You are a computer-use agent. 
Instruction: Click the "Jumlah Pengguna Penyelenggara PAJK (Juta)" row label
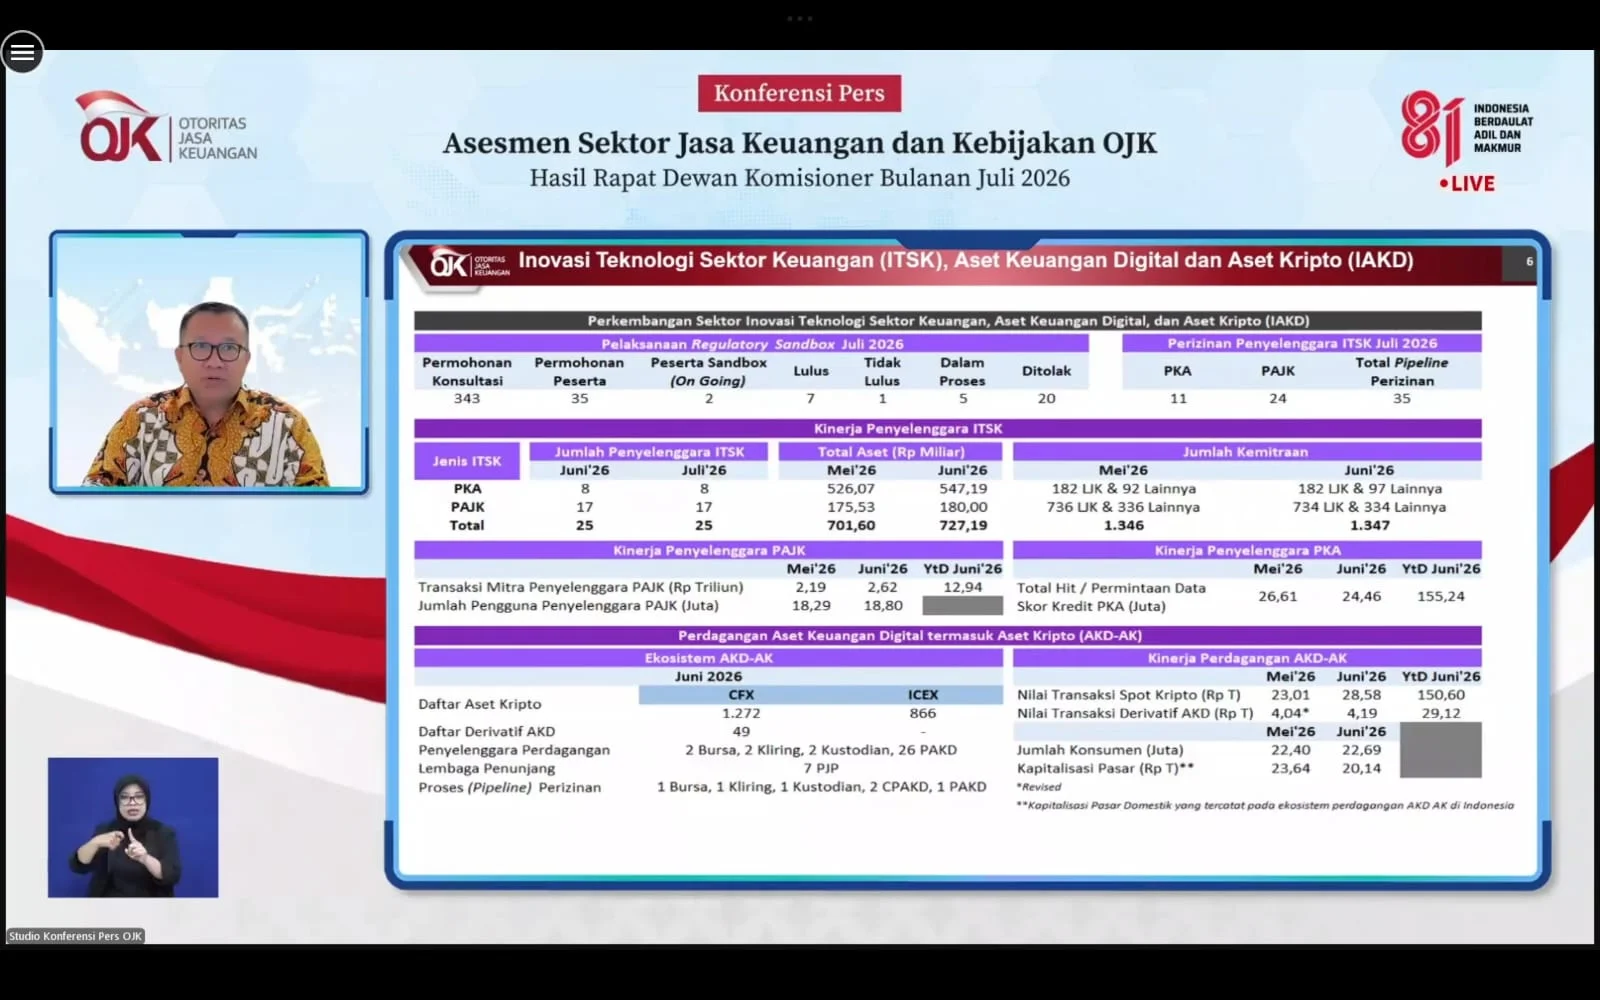click(568, 605)
